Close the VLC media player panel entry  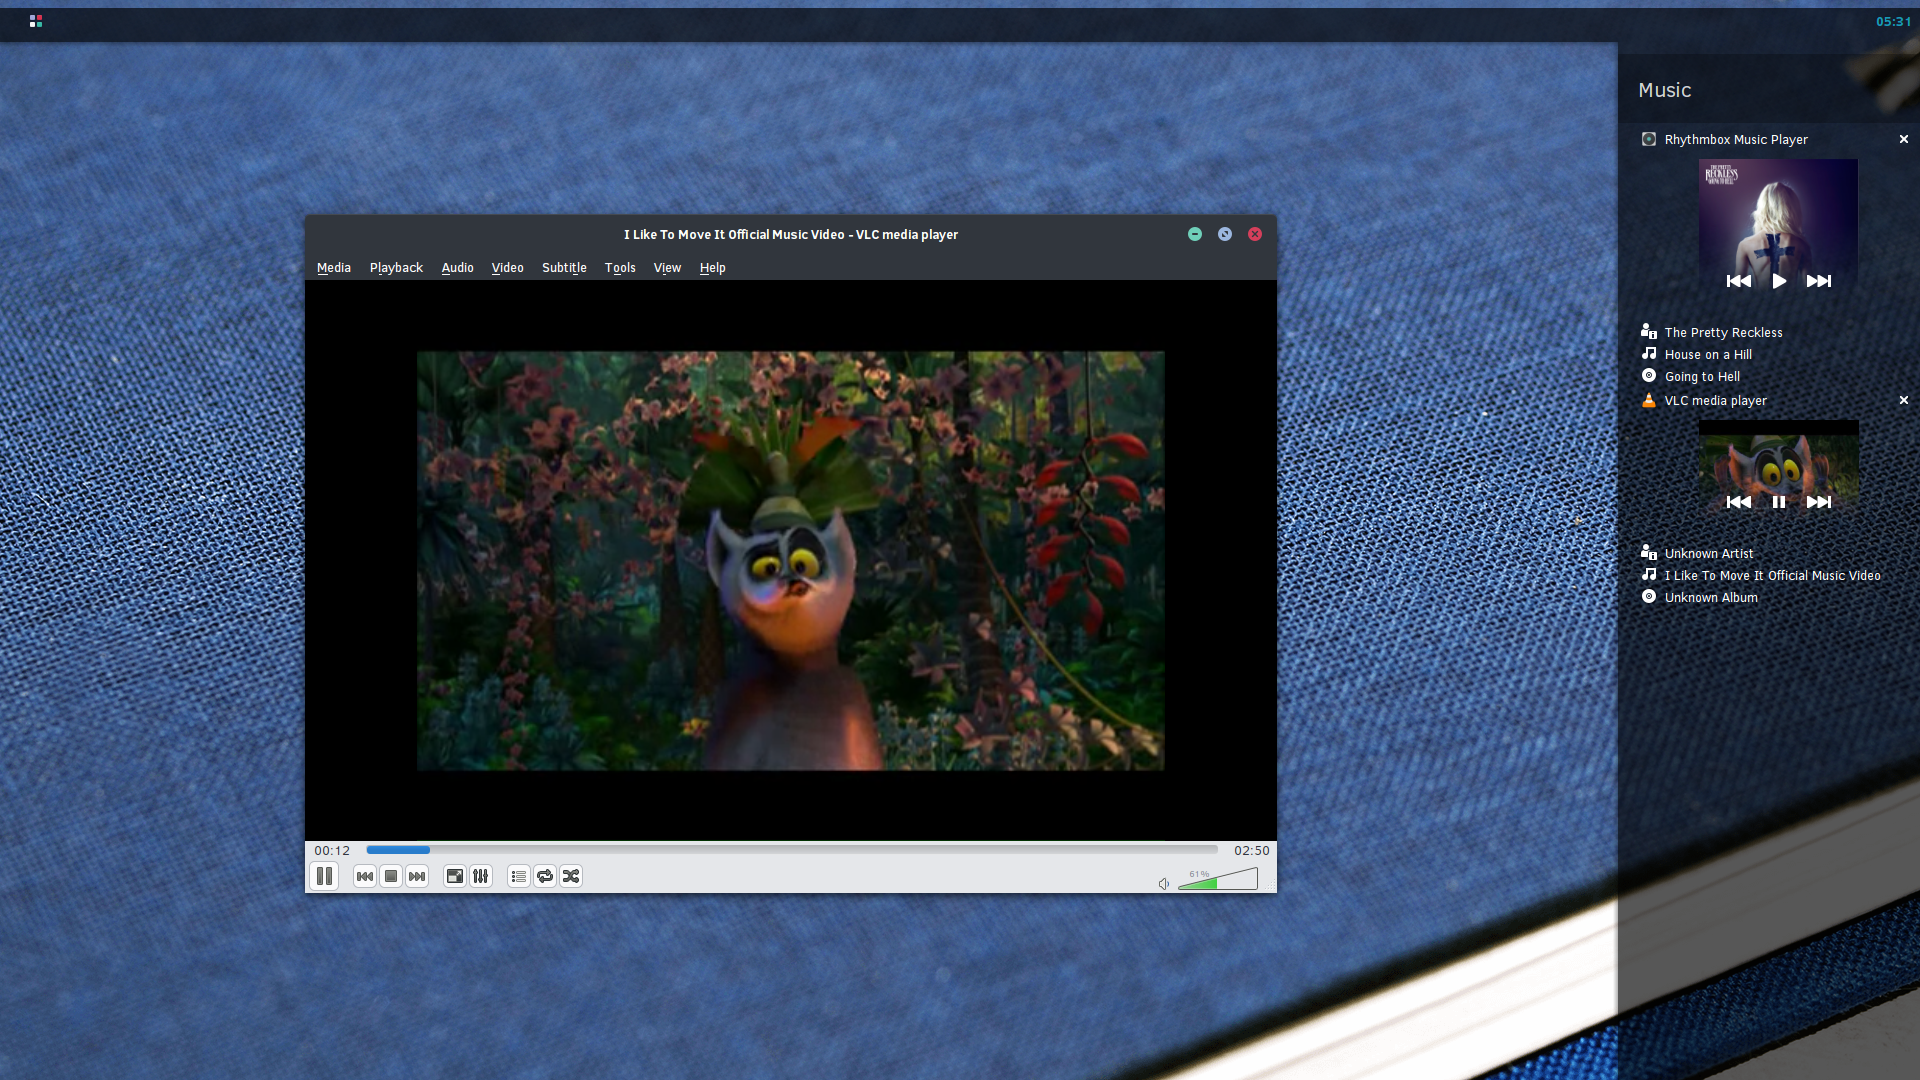[x=1904, y=400]
